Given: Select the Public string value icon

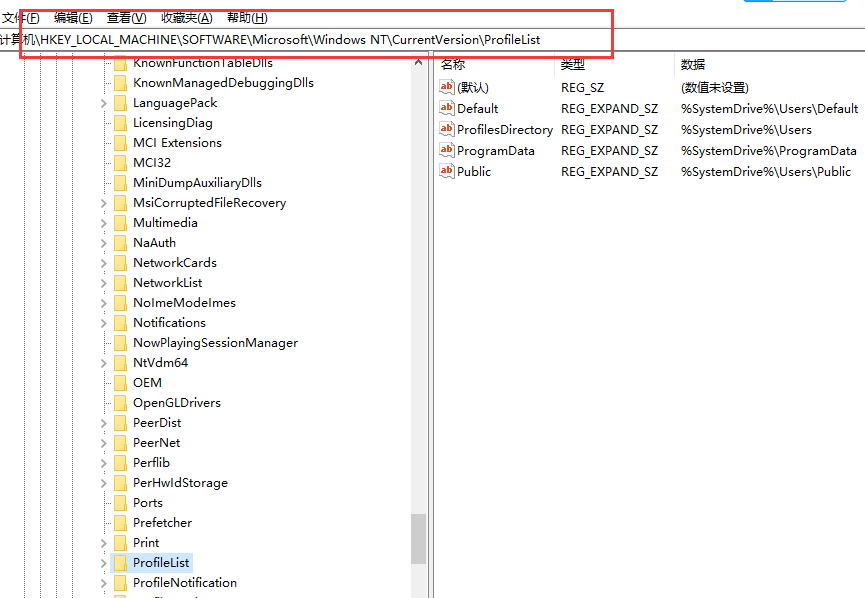Looking at the screenshot, I should coord(447,171).
